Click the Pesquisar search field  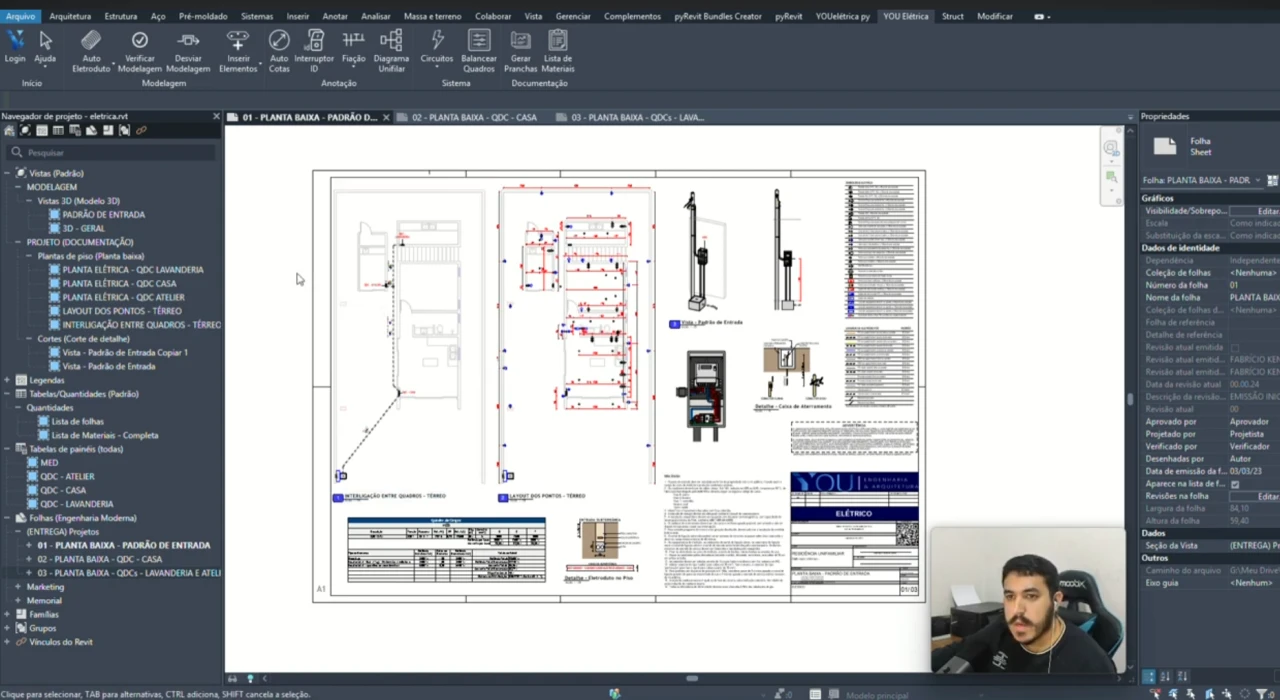coord(110,153)
